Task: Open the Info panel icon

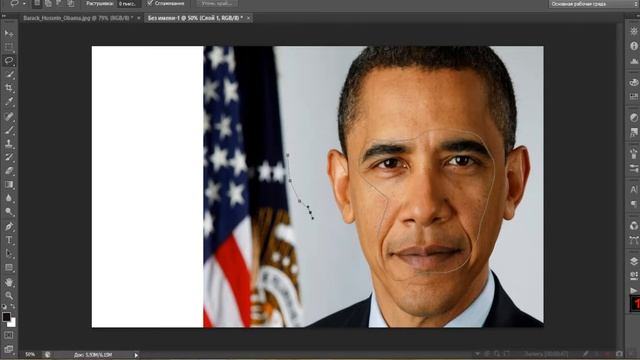Action: tap(633, 46)
